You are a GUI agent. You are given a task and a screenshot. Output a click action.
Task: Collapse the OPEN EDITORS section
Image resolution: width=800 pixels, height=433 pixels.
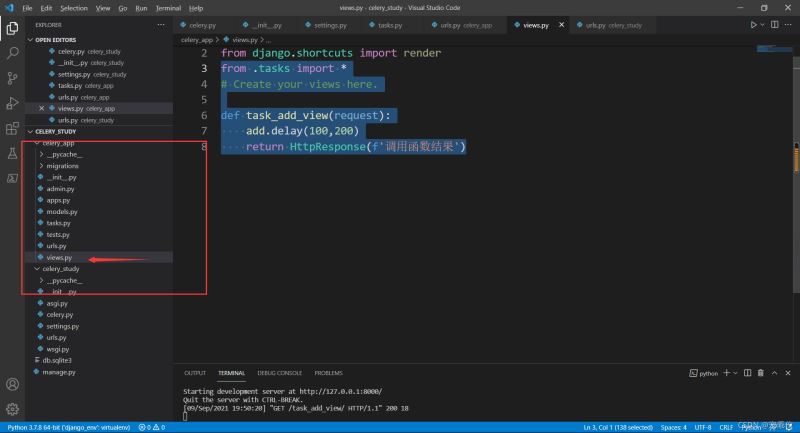(56, 40)
